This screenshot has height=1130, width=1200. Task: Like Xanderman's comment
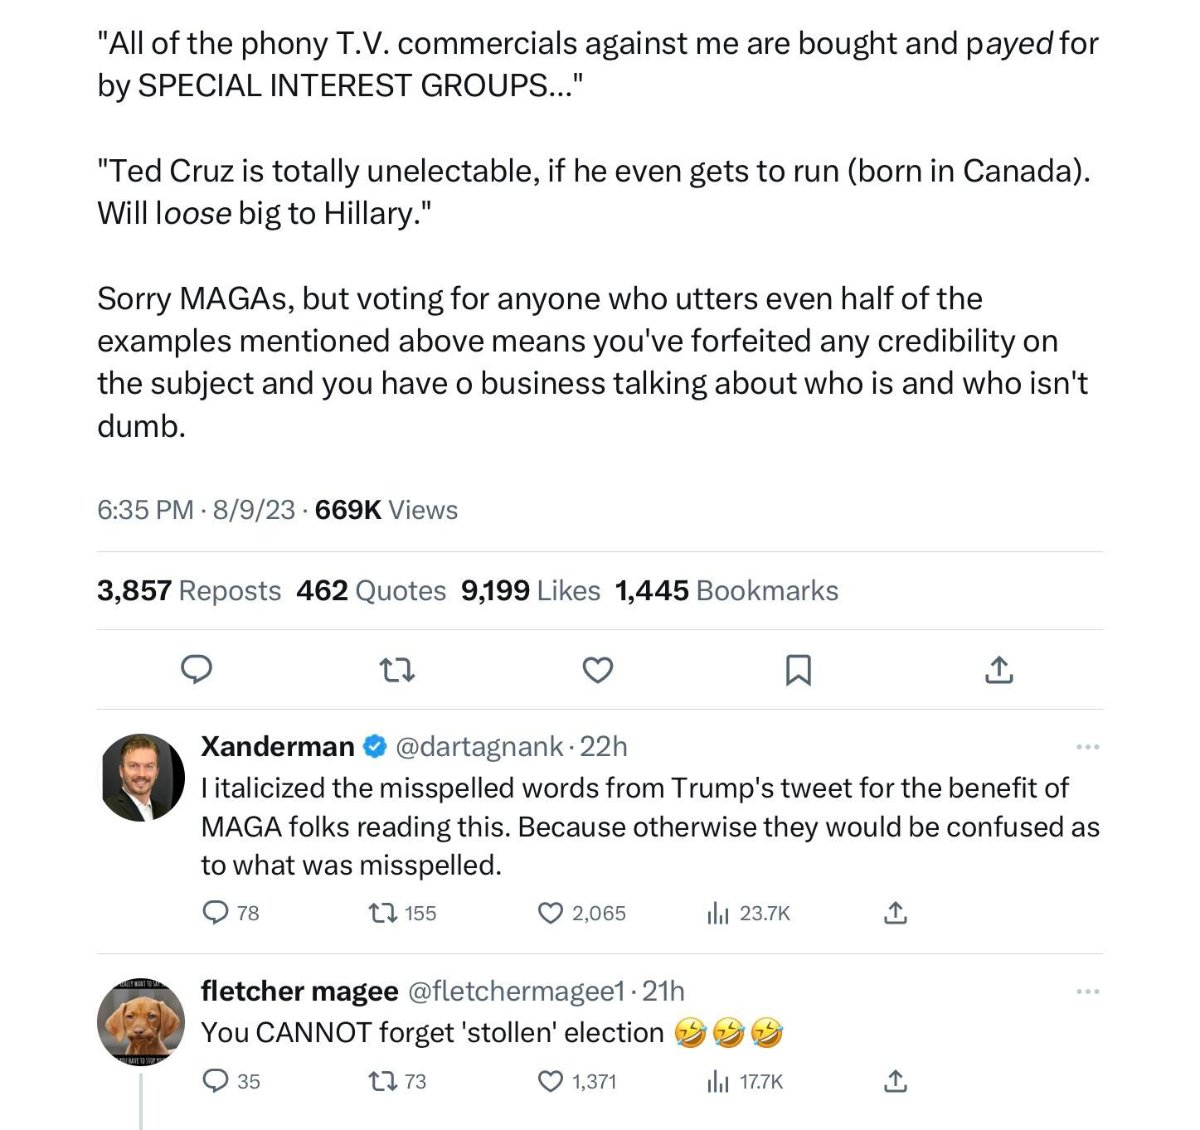551,912
